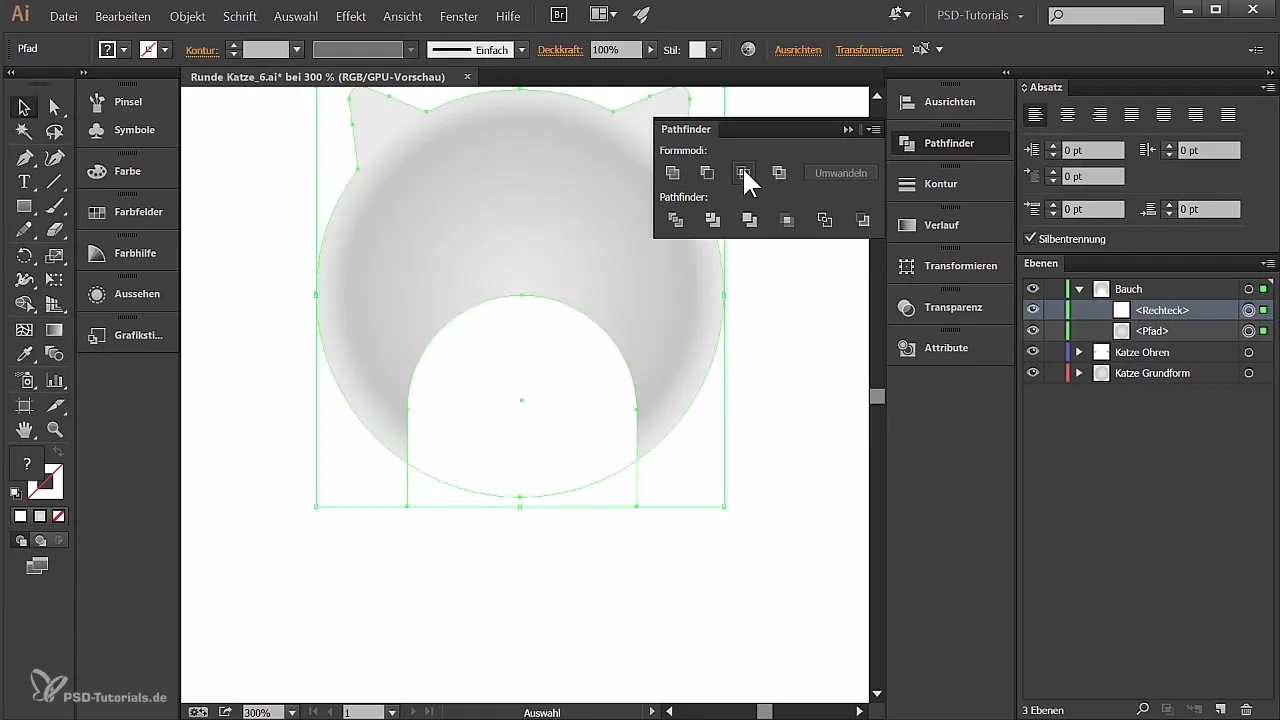1280x720 pixels.
Task: Open the Datei menu
Action: tap(63, 17)
